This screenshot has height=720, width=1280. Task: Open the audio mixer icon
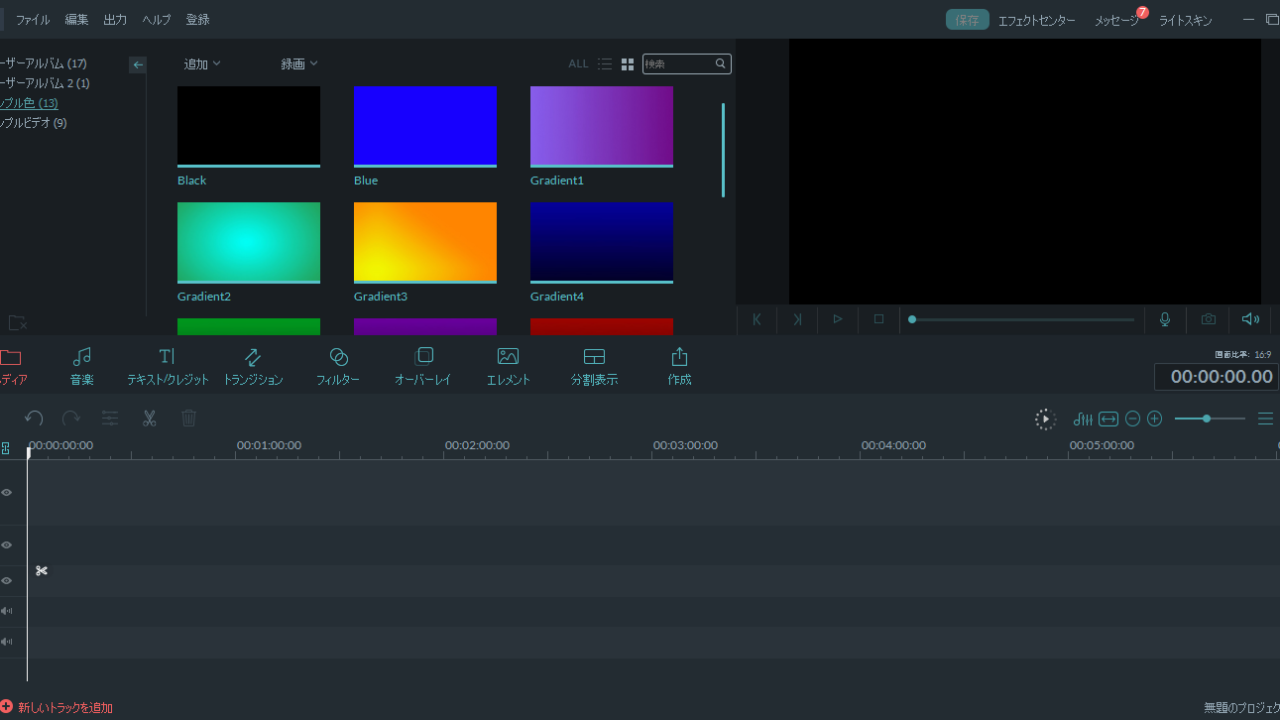(x=1083, y=419)
